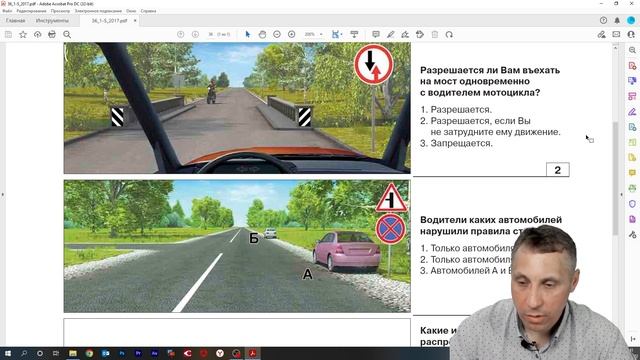The width and height of the screenshot is (640, 360).
Task: Open Windows Start menu
Action: (x=8, y=353)
